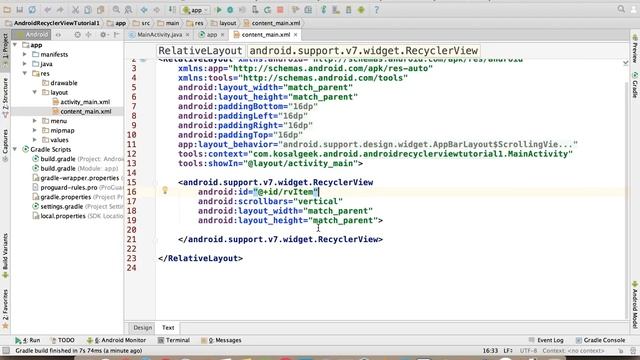Open the Terminal tool window
This screenshot has height=360, width=640.
174,340
